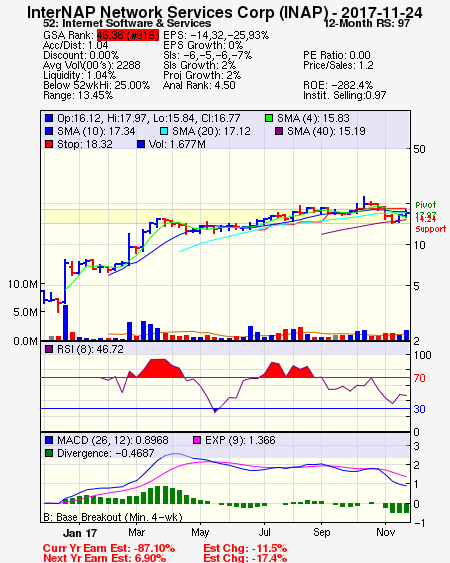
Task: Click the Vol: 1.677M label
Action: coord(177,144)
